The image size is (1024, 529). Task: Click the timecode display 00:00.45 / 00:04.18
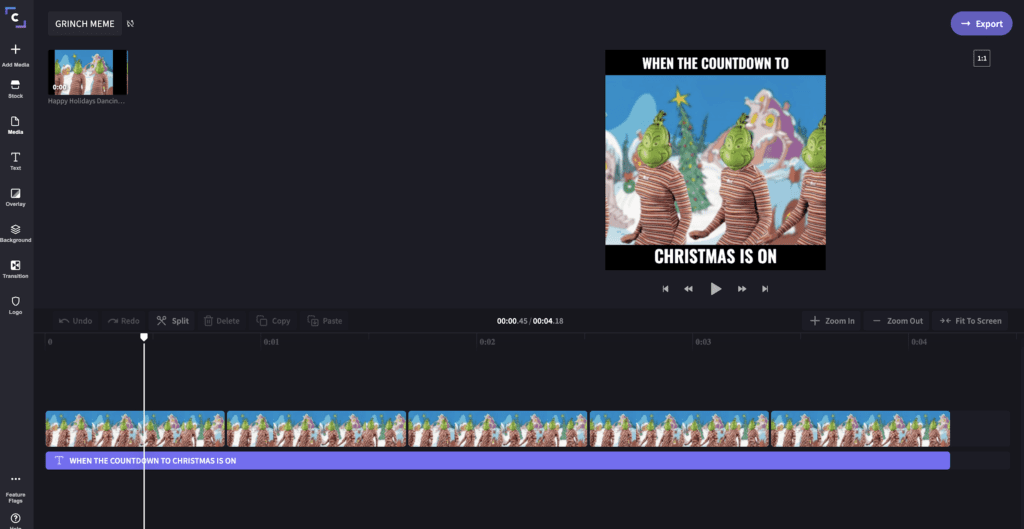click(x=530, y=321)
